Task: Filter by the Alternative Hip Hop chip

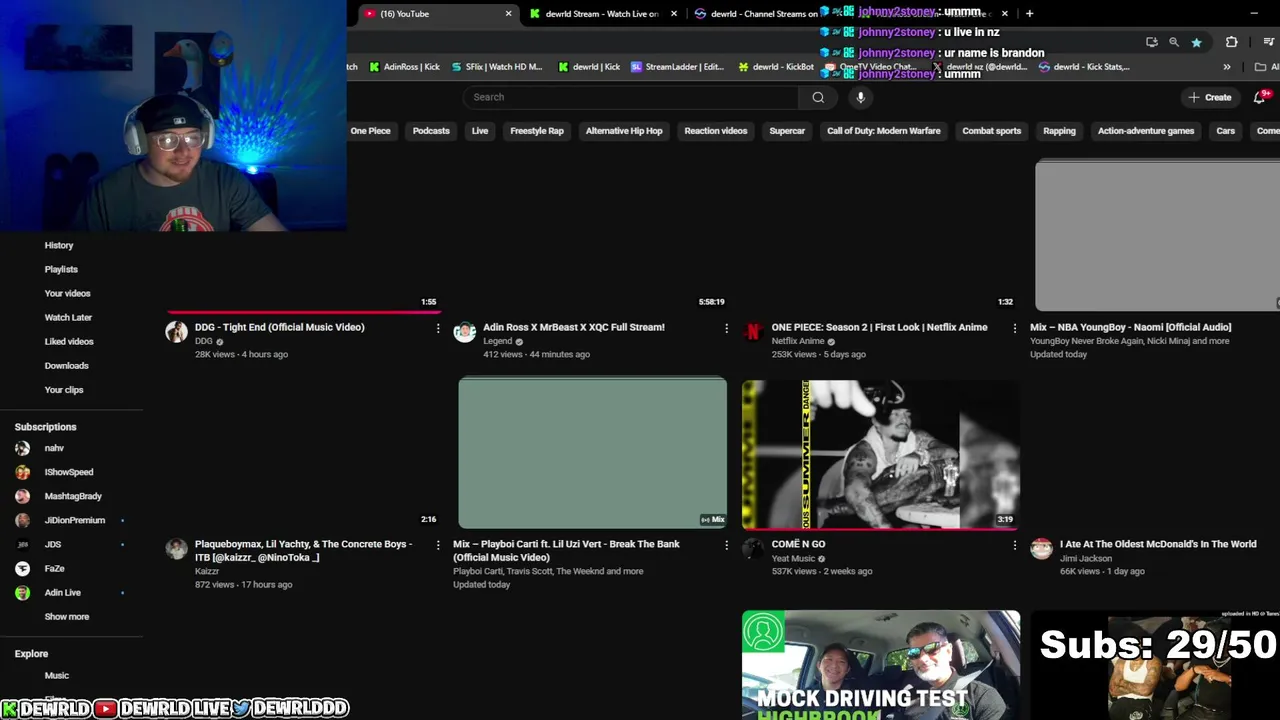Action: (x=624, y=131)
